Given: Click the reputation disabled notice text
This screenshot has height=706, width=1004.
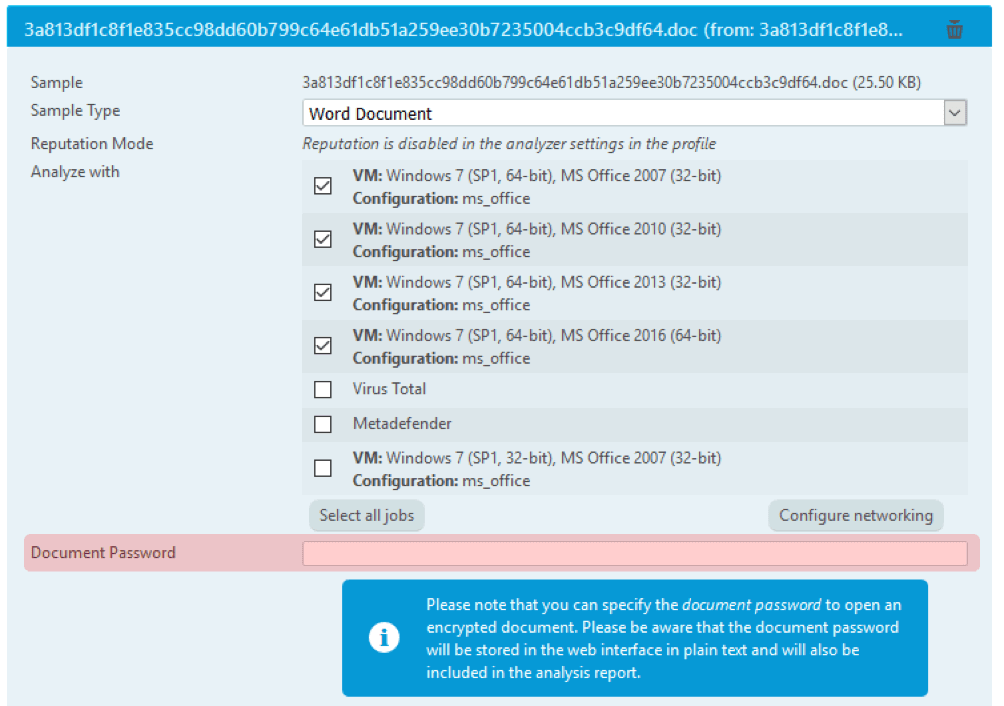Looking at the screenshot, I should 509,143.
